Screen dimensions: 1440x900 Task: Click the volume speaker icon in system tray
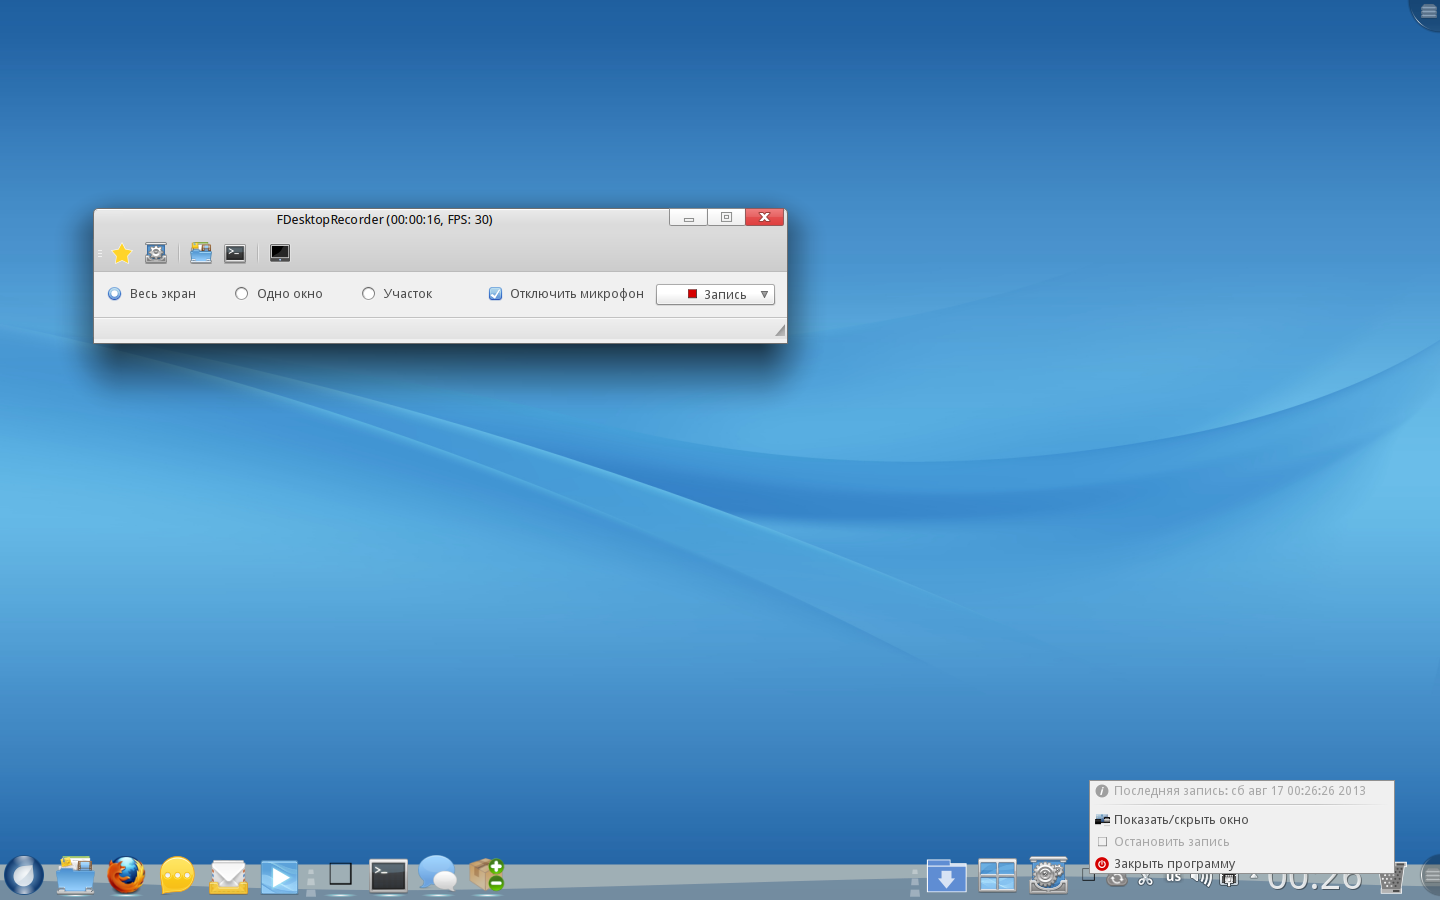[x=1202, y=880]
